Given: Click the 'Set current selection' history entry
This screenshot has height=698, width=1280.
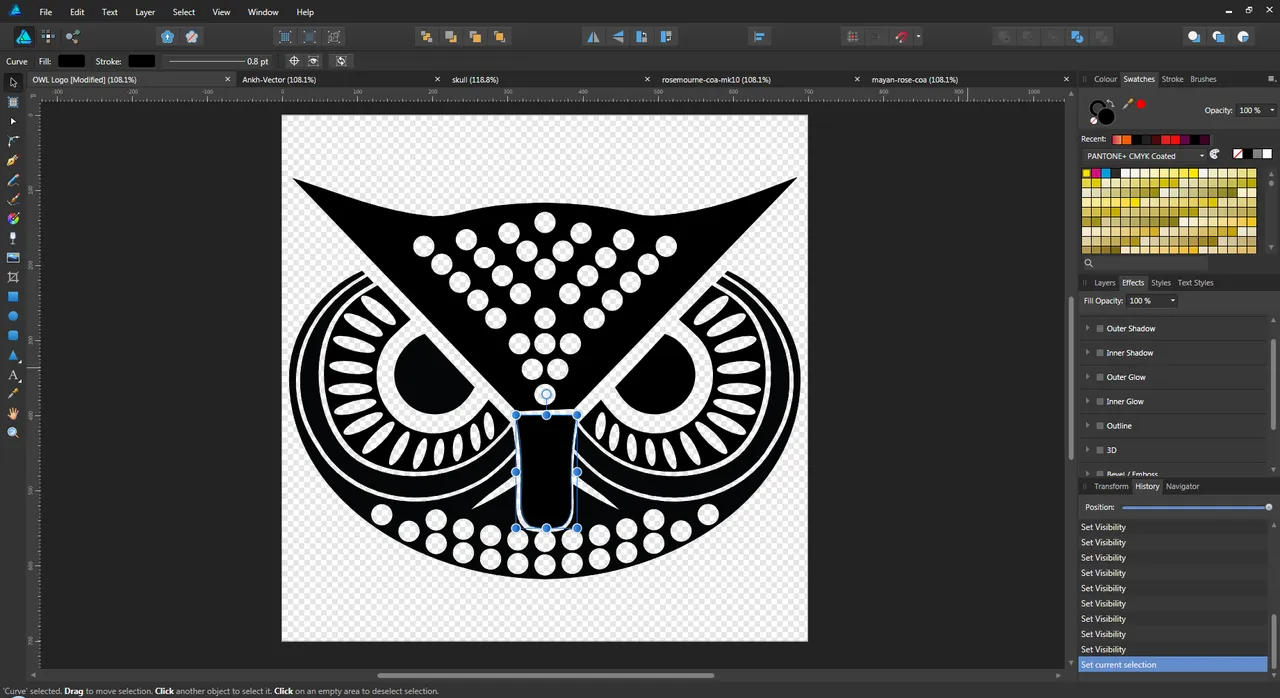Looking at the screenshot, I should pos(1172,665).
